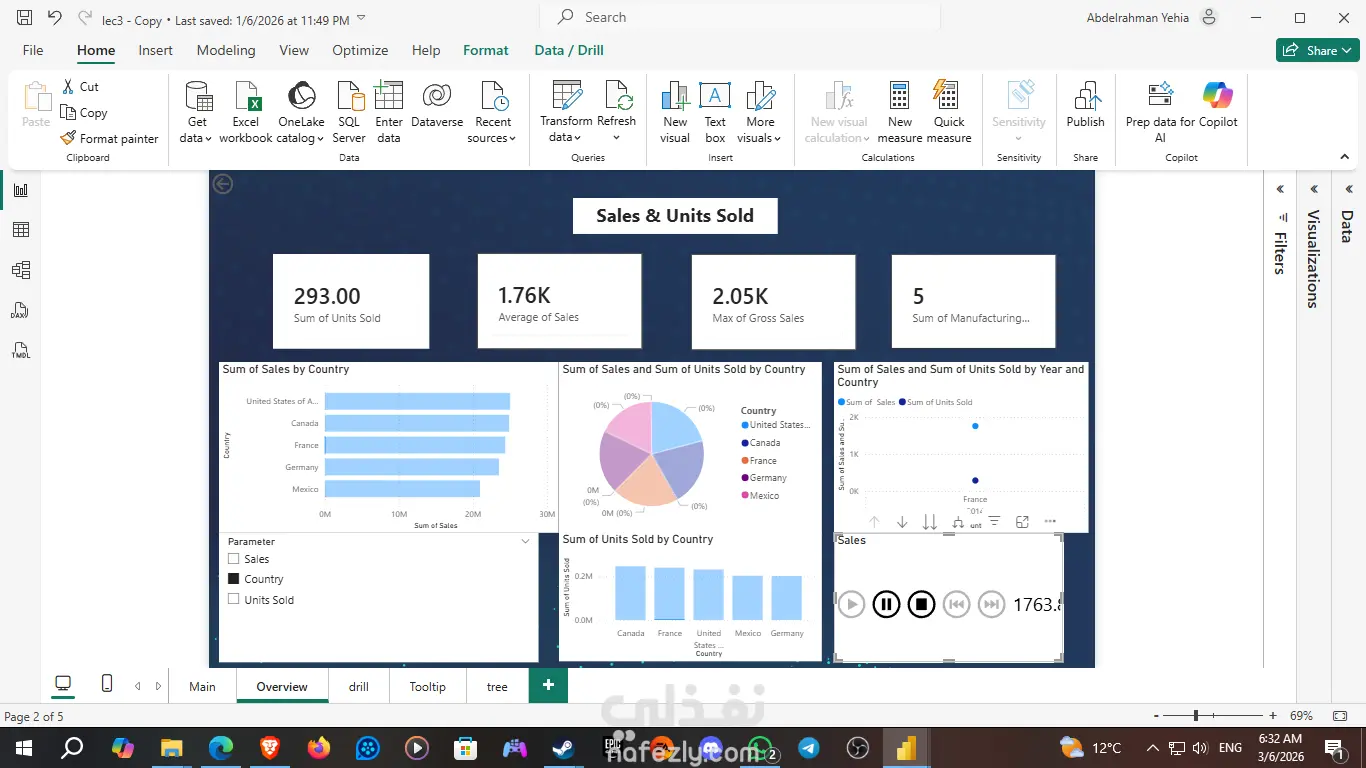Tick the Units Sold checkbox
Viewport: 1366px width, 768px height.
(x=234, y=599)
